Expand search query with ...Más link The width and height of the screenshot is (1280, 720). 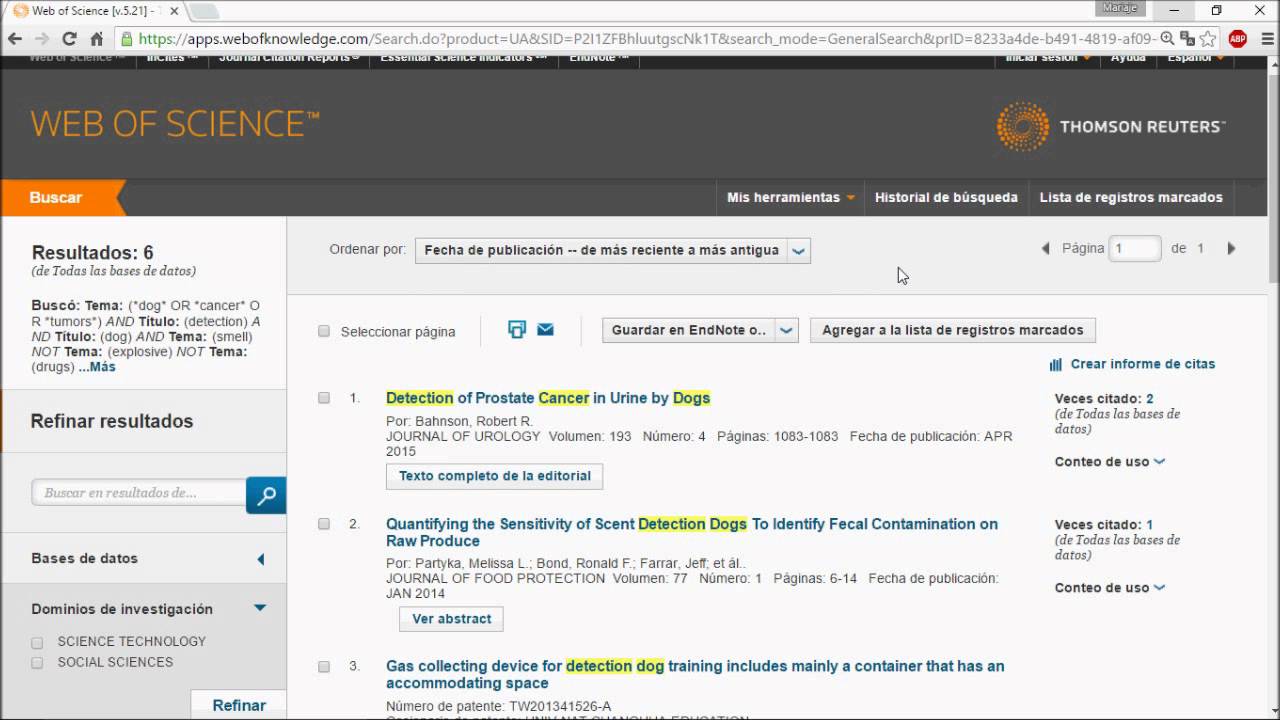tap(97, 367)
